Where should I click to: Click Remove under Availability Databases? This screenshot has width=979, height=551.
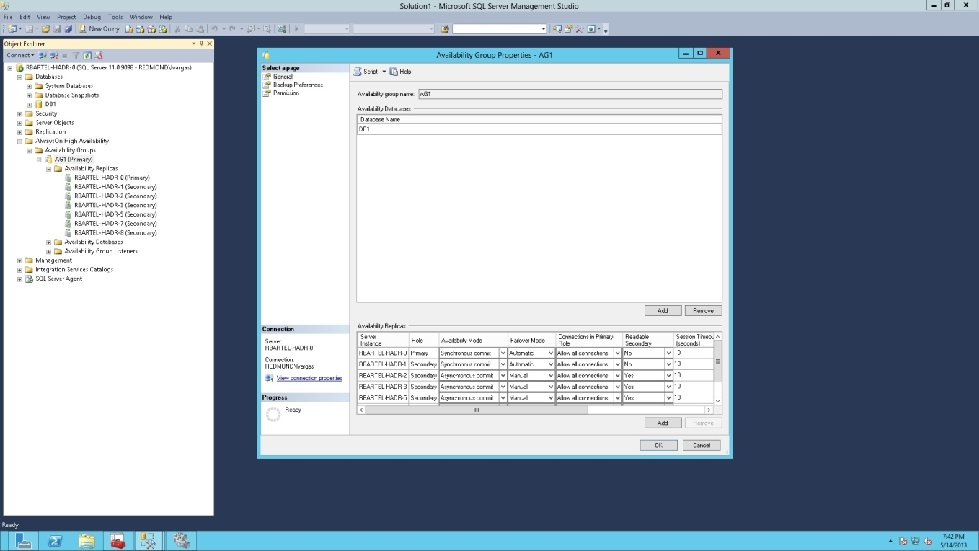[703, 310]
